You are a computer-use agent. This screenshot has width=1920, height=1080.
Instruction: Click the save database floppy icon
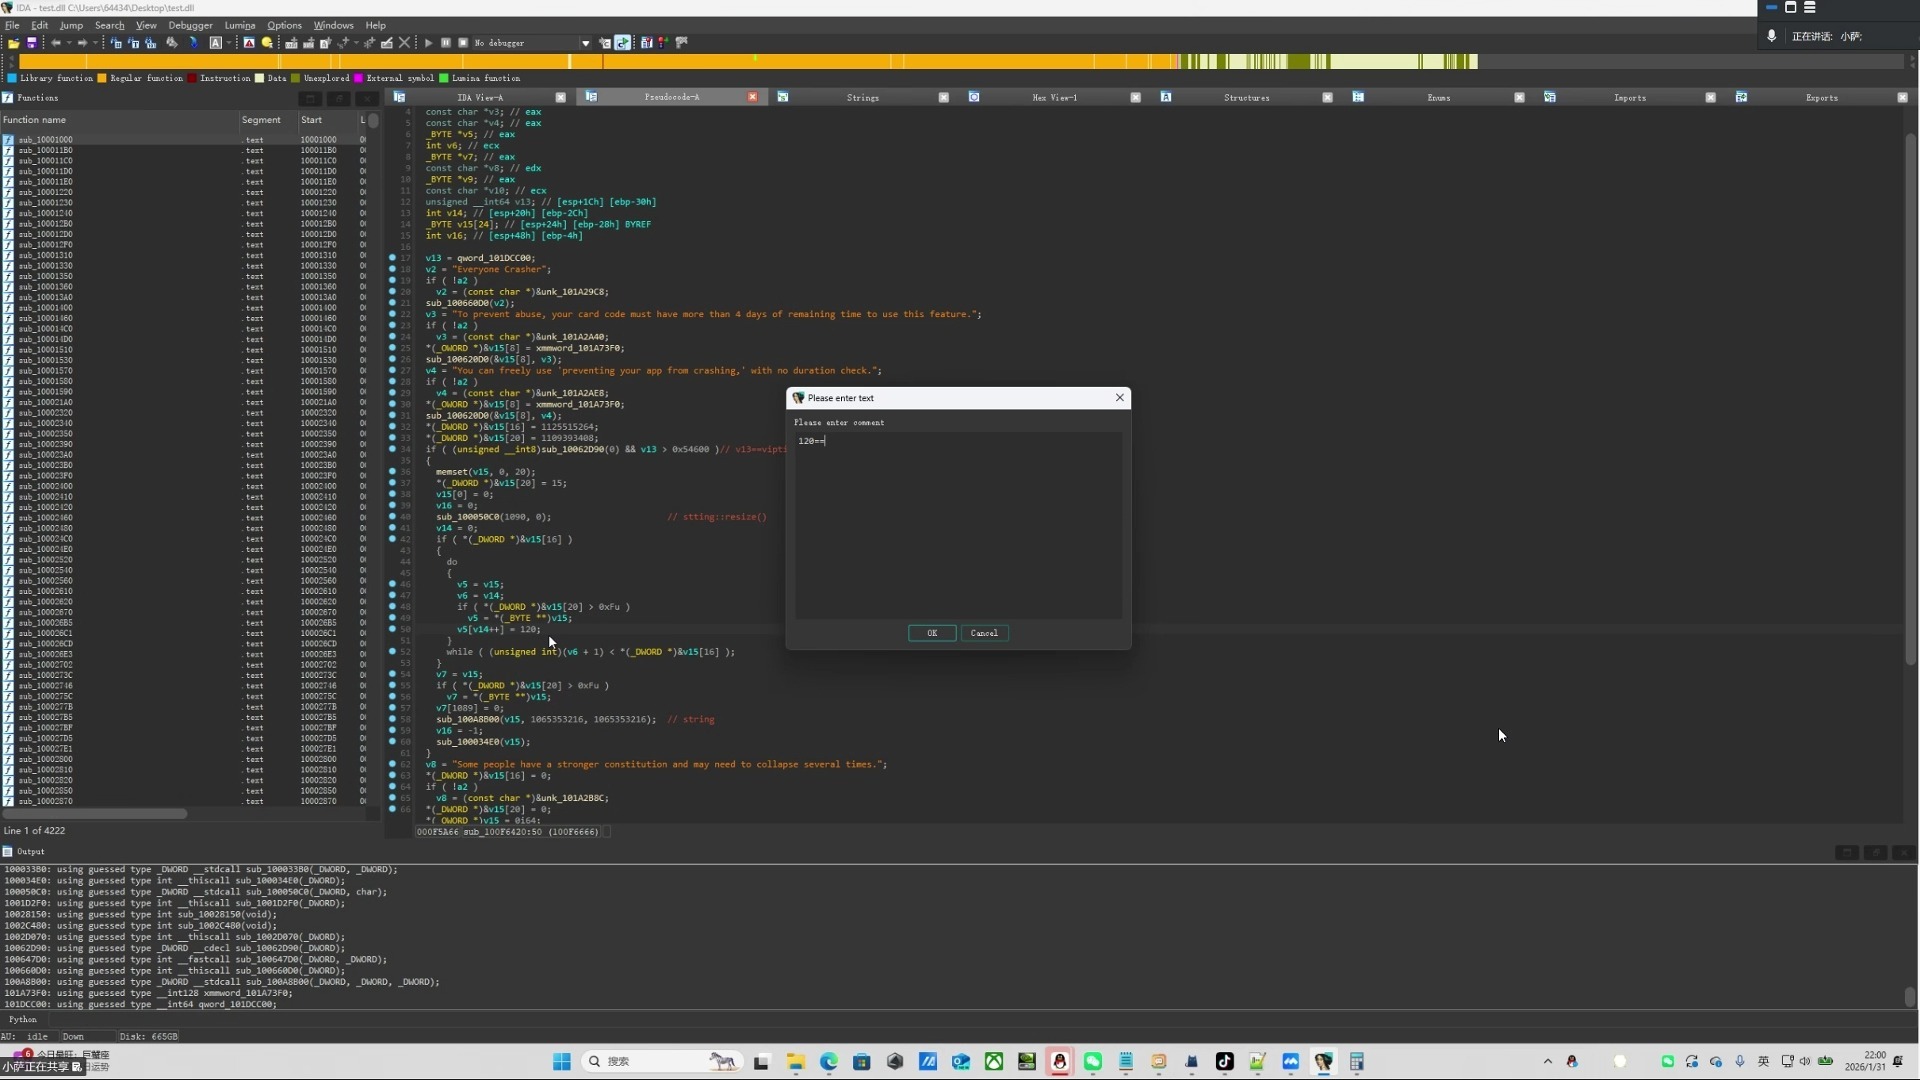pyautogui.click(x=32, y=43)
